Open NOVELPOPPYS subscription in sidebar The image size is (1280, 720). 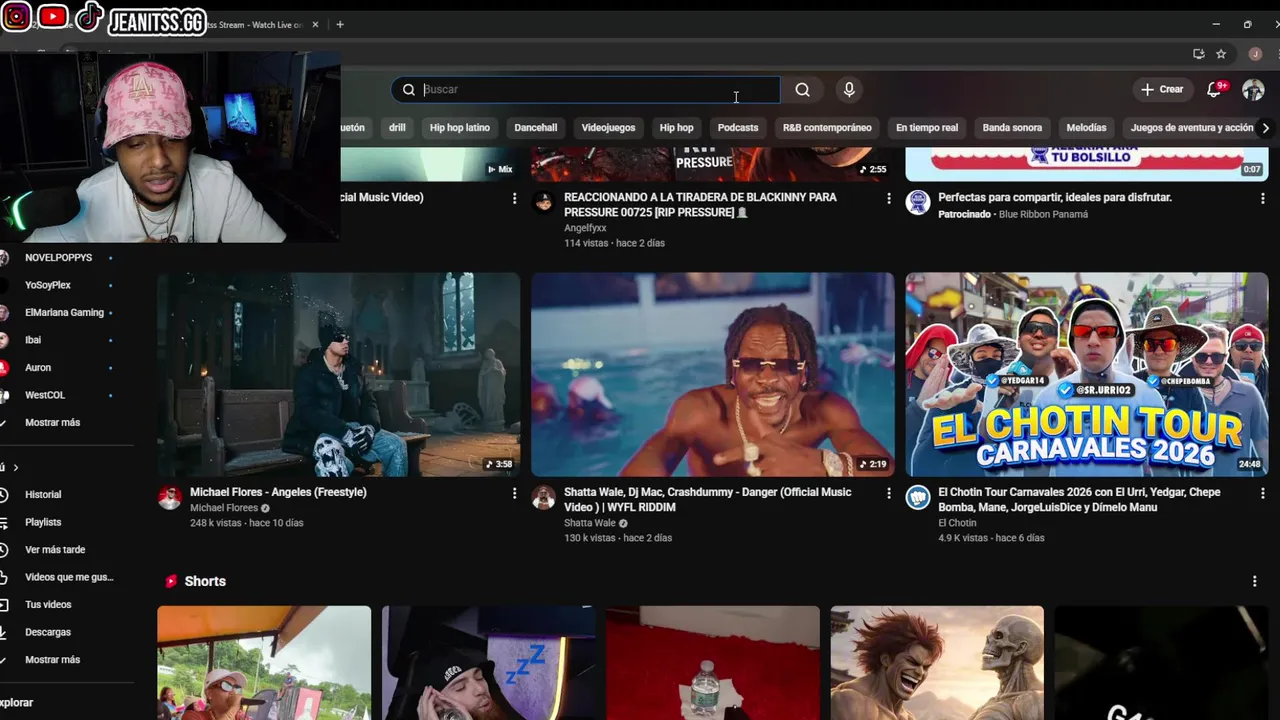[58, 258]
